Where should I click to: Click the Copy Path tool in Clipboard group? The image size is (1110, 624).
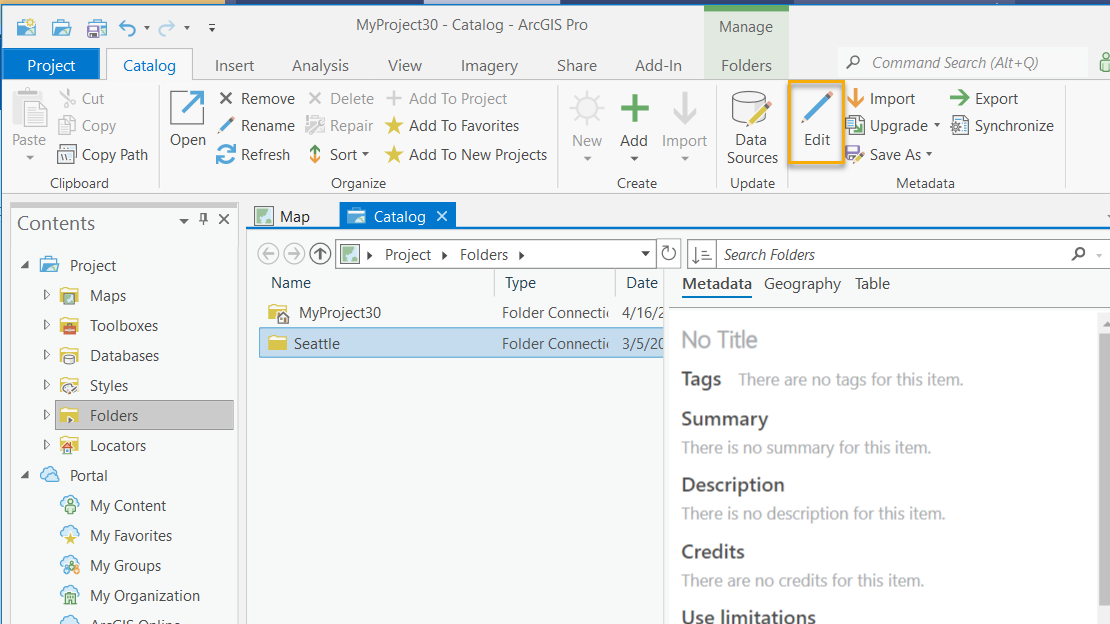(103, 154)
